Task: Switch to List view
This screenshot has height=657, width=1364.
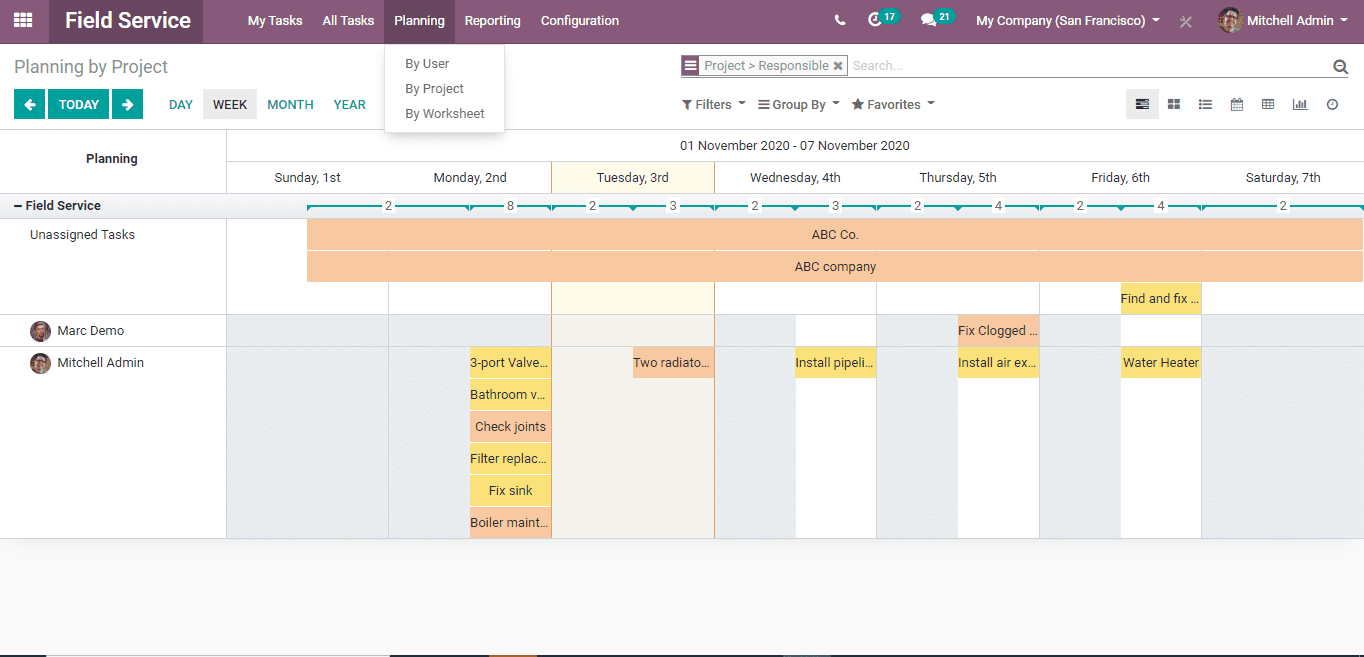Action: 1205,104
